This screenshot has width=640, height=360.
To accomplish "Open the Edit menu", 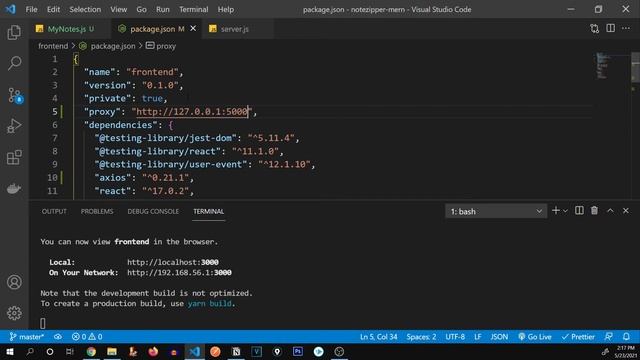I will (x=53, y=9).
